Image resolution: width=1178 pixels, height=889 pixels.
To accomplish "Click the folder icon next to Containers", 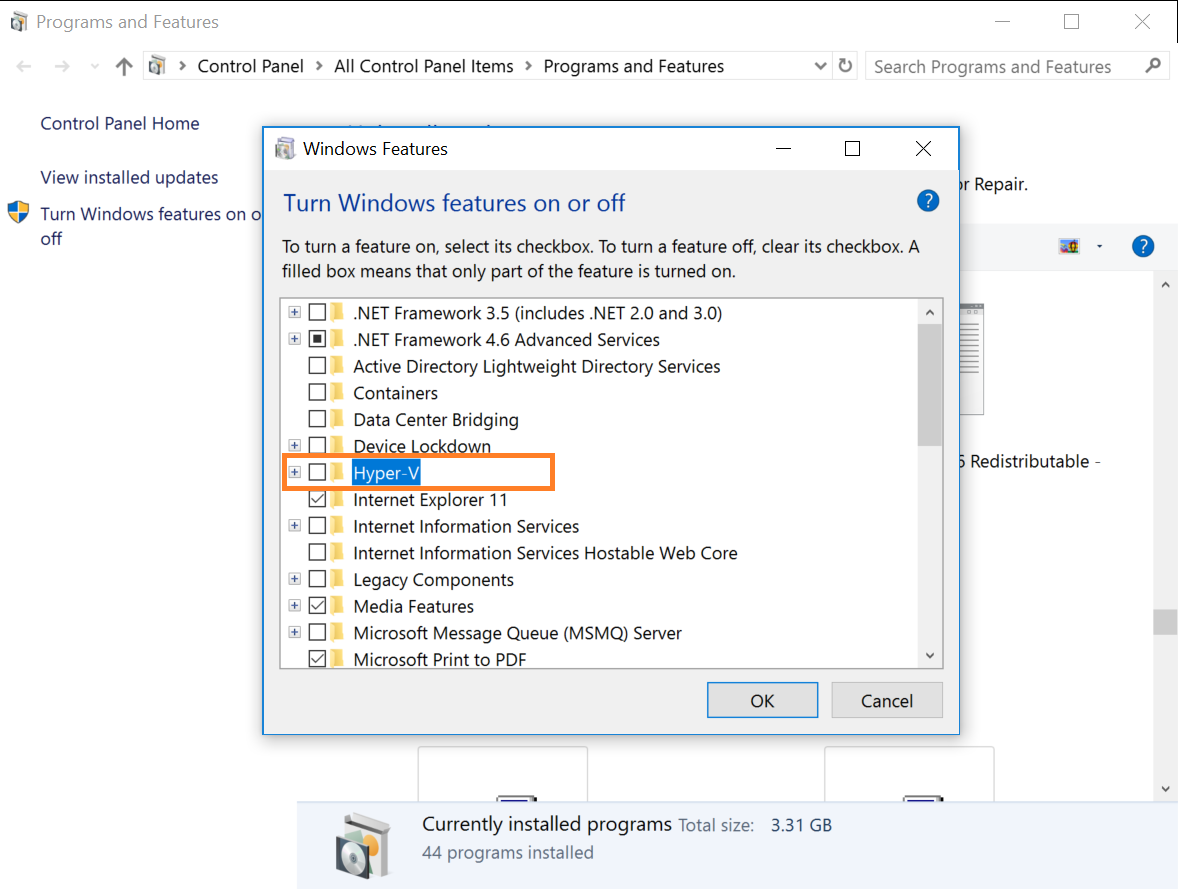I will [337, 392].
